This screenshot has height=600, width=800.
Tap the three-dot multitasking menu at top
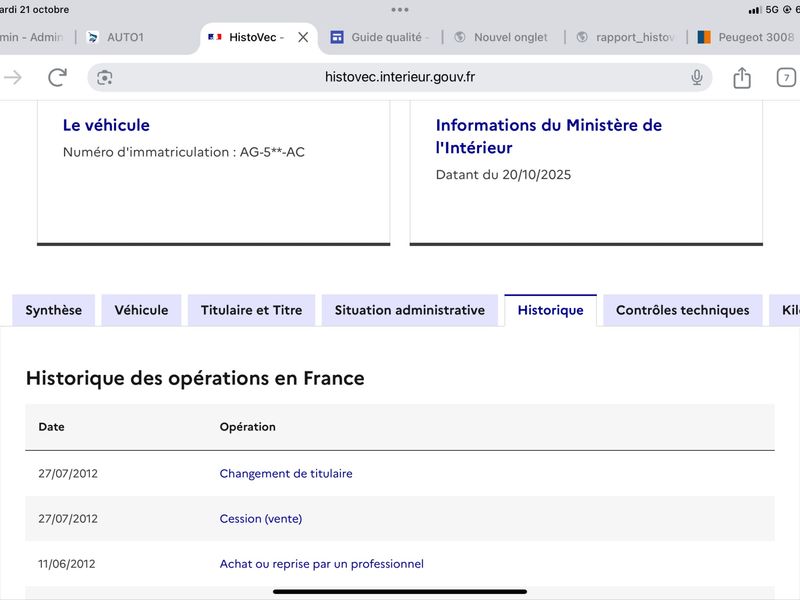pyautogui.click(x=400, y=10)
